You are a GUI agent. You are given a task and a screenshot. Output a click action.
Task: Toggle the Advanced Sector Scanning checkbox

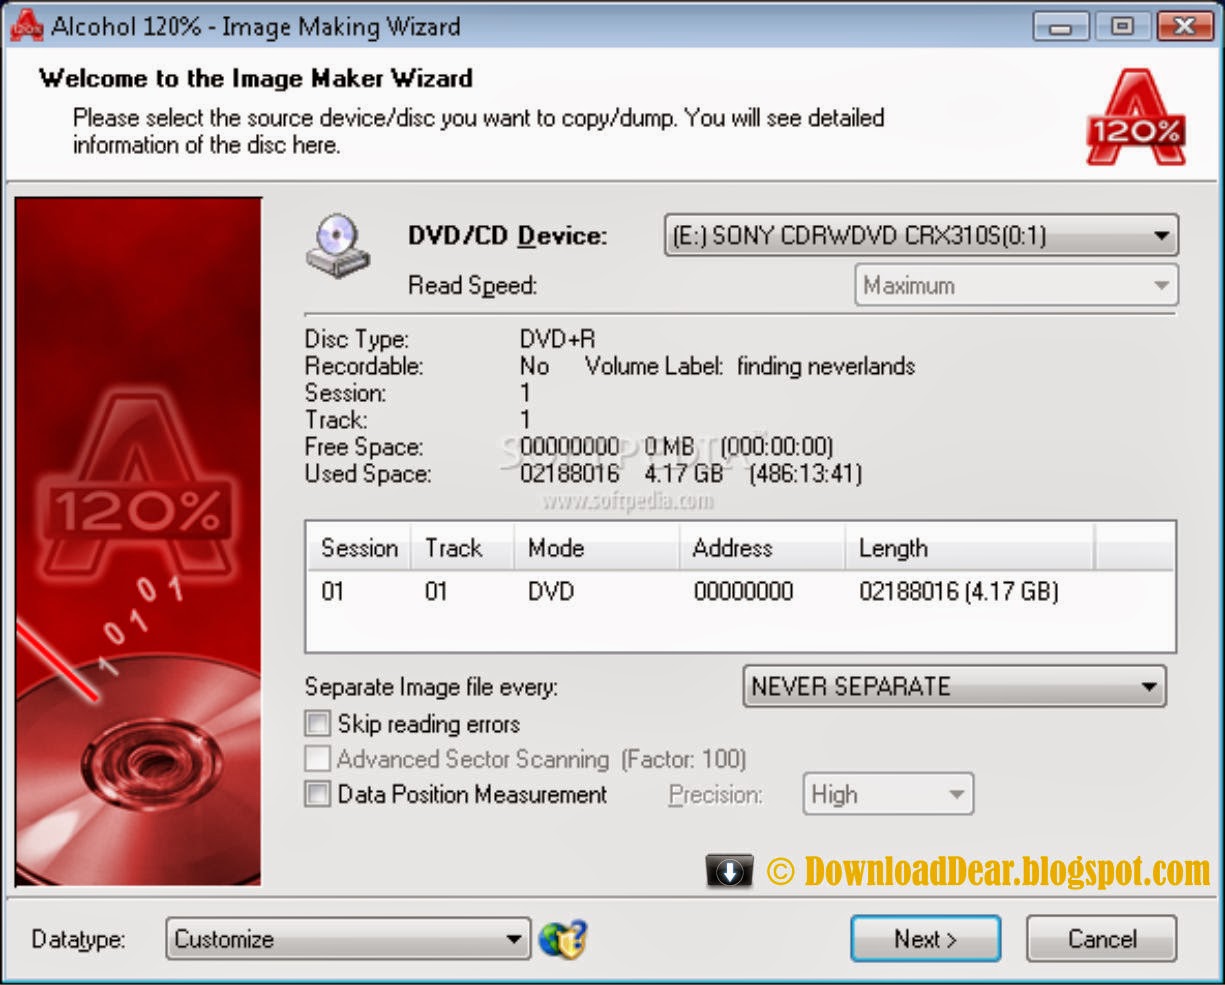point(317,759)
